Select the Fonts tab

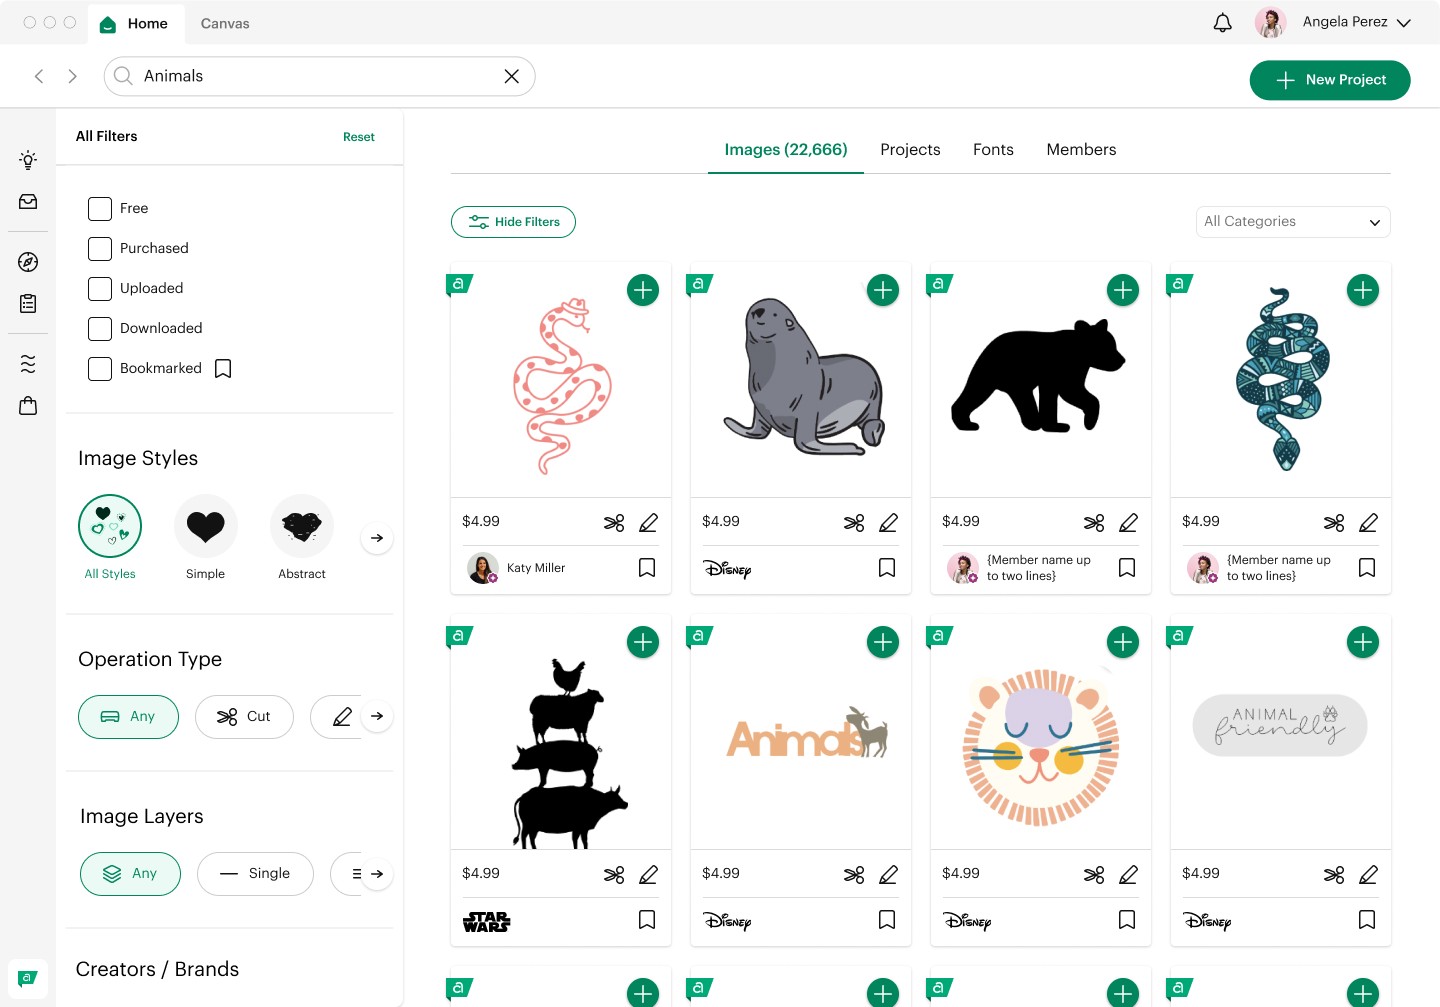993,150
